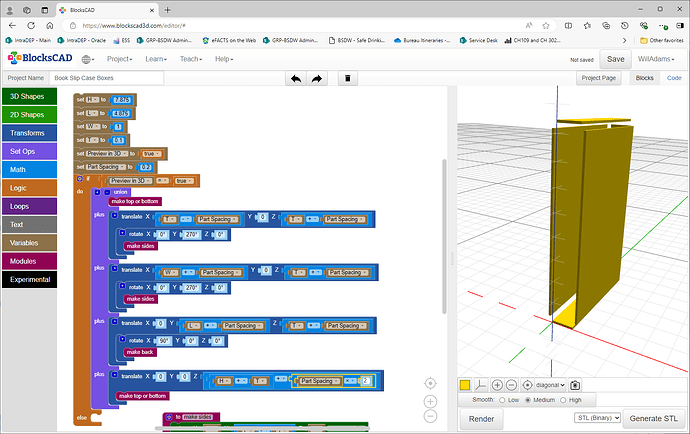Click the Undo arrow button
The height and width of the screenshot is (434, 690).
(x=296, y=78)
